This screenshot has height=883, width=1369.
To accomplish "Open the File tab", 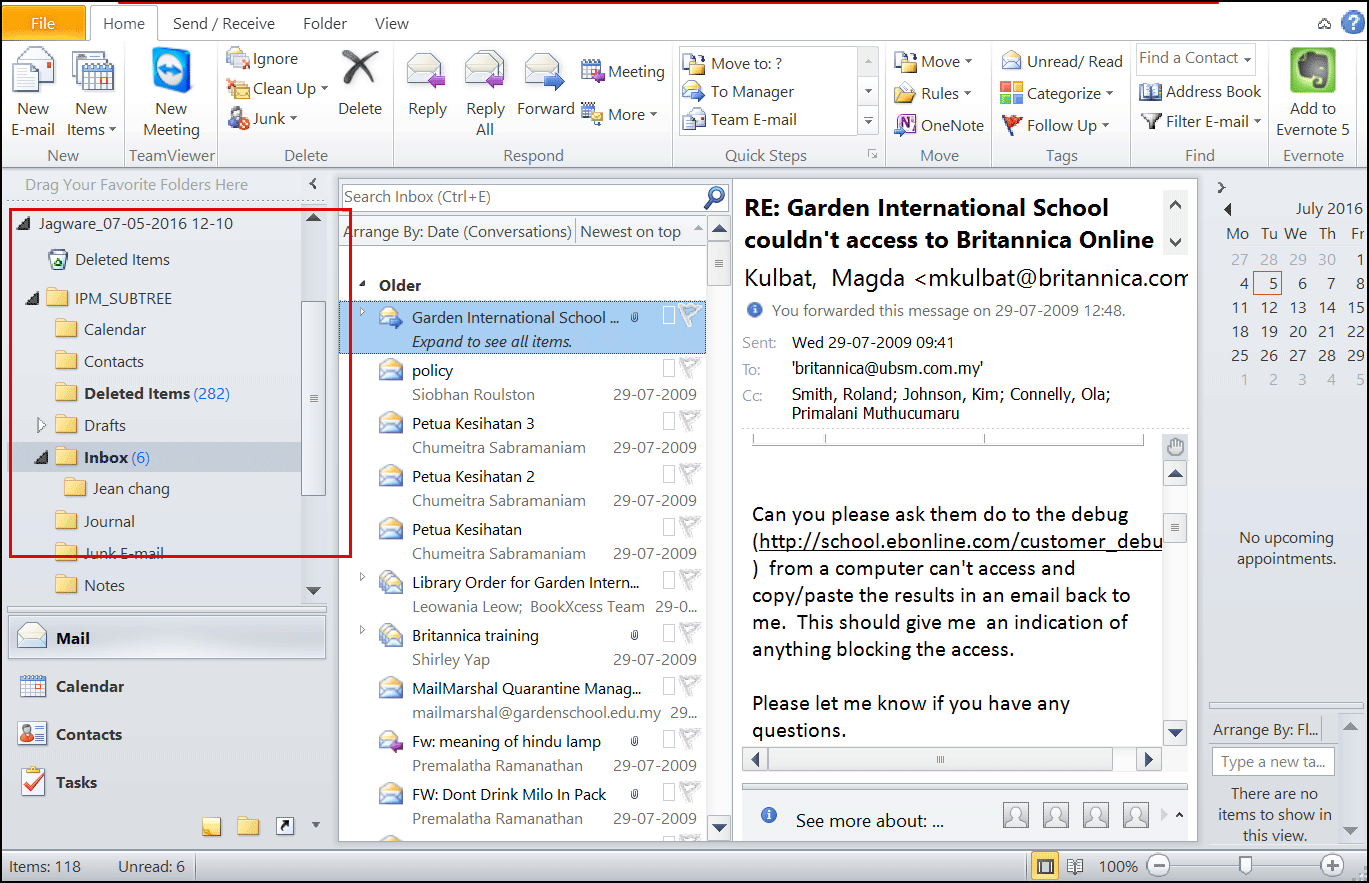I will point(43,23).
